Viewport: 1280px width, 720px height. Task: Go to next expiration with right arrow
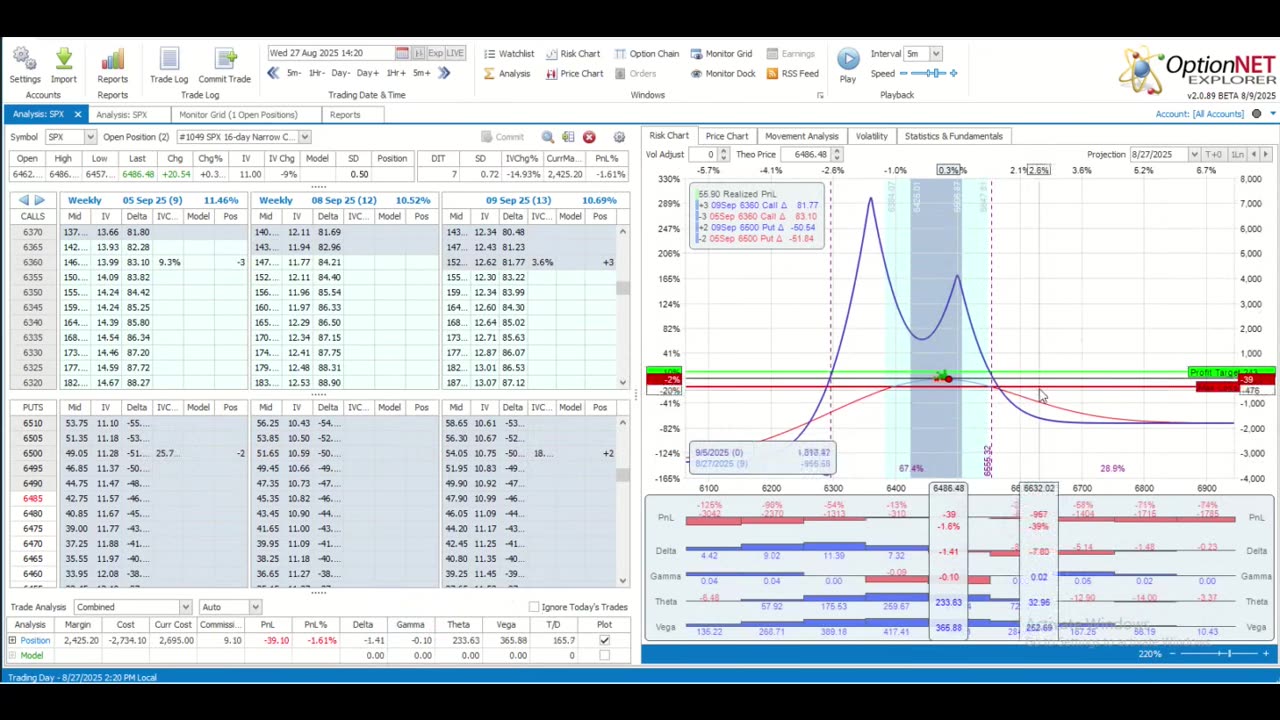(x=39, y=201)
